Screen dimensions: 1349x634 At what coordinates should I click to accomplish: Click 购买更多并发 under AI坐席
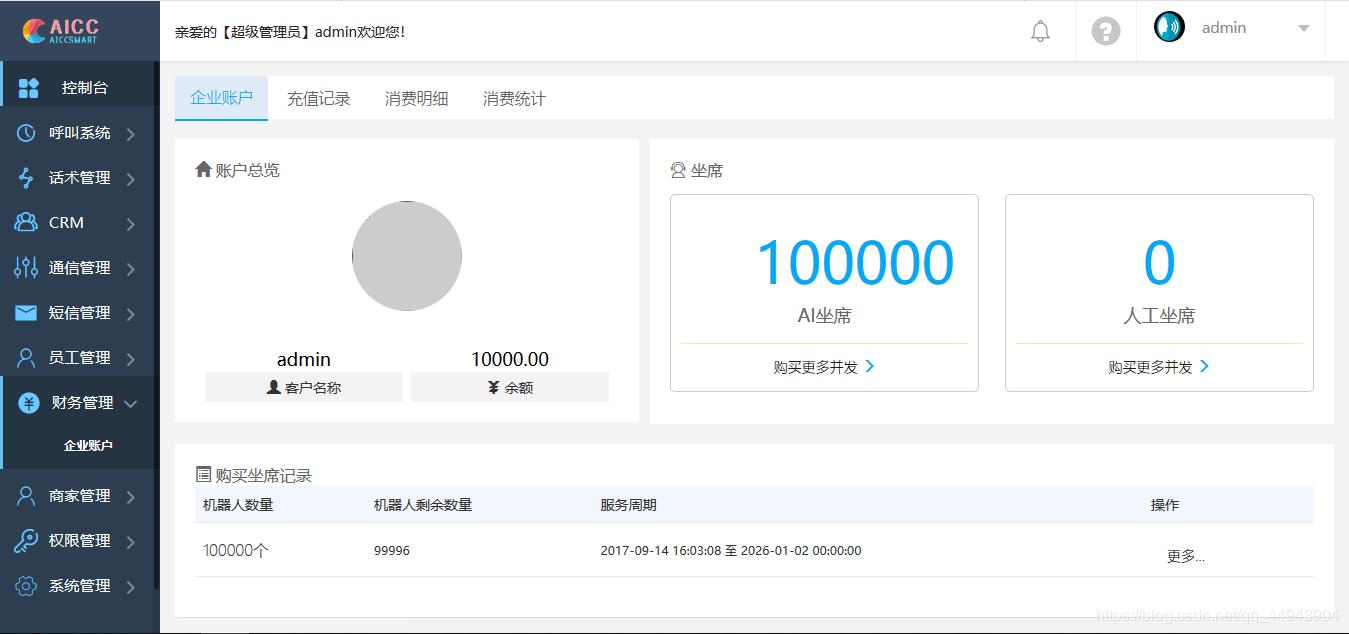[823, 367]
